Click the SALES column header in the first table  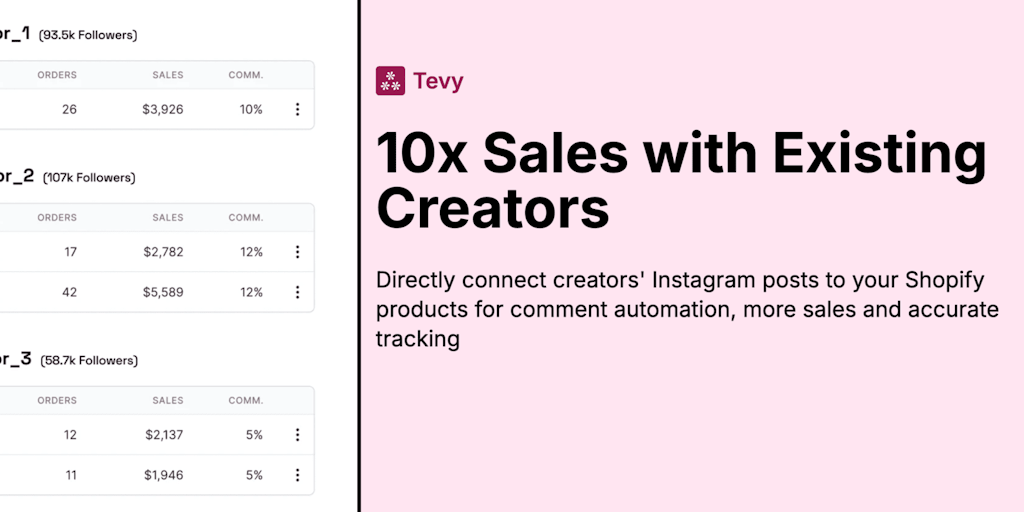pyautogui.click(x=168, y=75)
